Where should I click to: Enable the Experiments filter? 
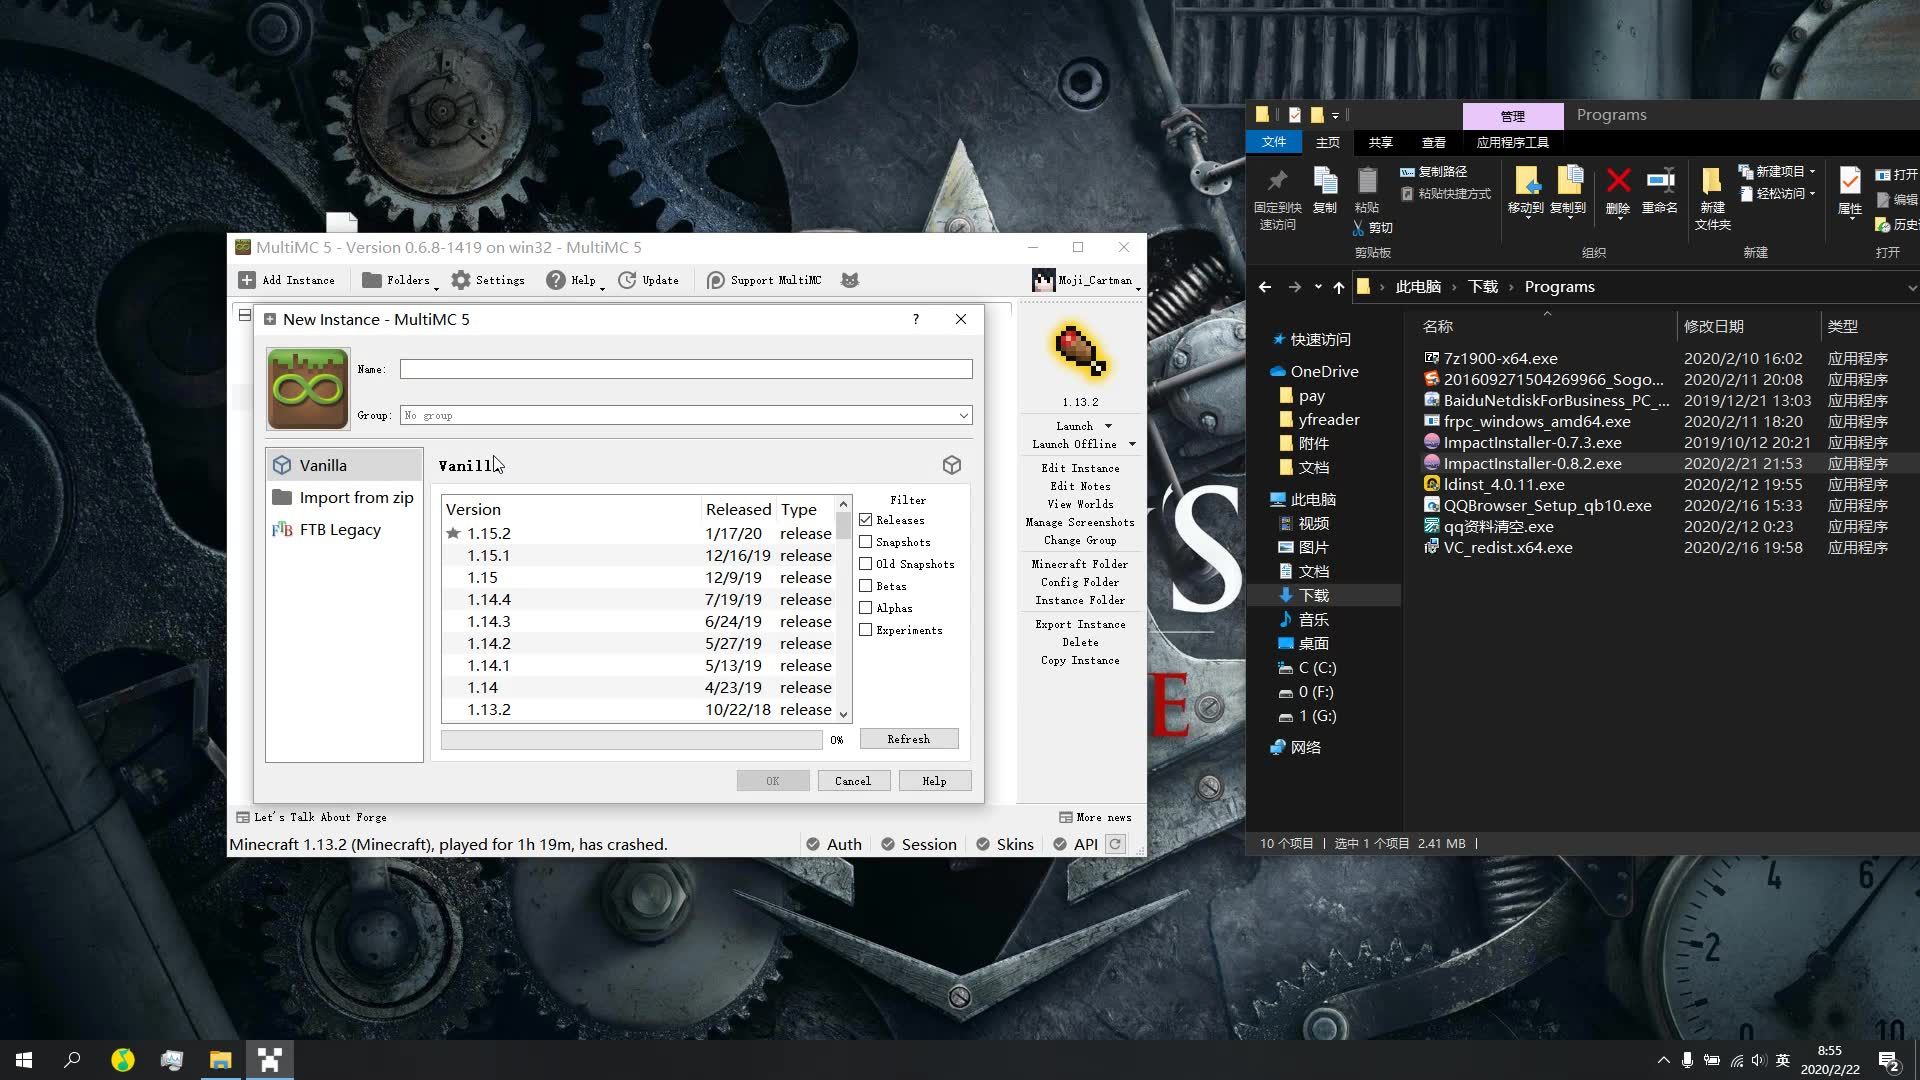click(866, 630)
